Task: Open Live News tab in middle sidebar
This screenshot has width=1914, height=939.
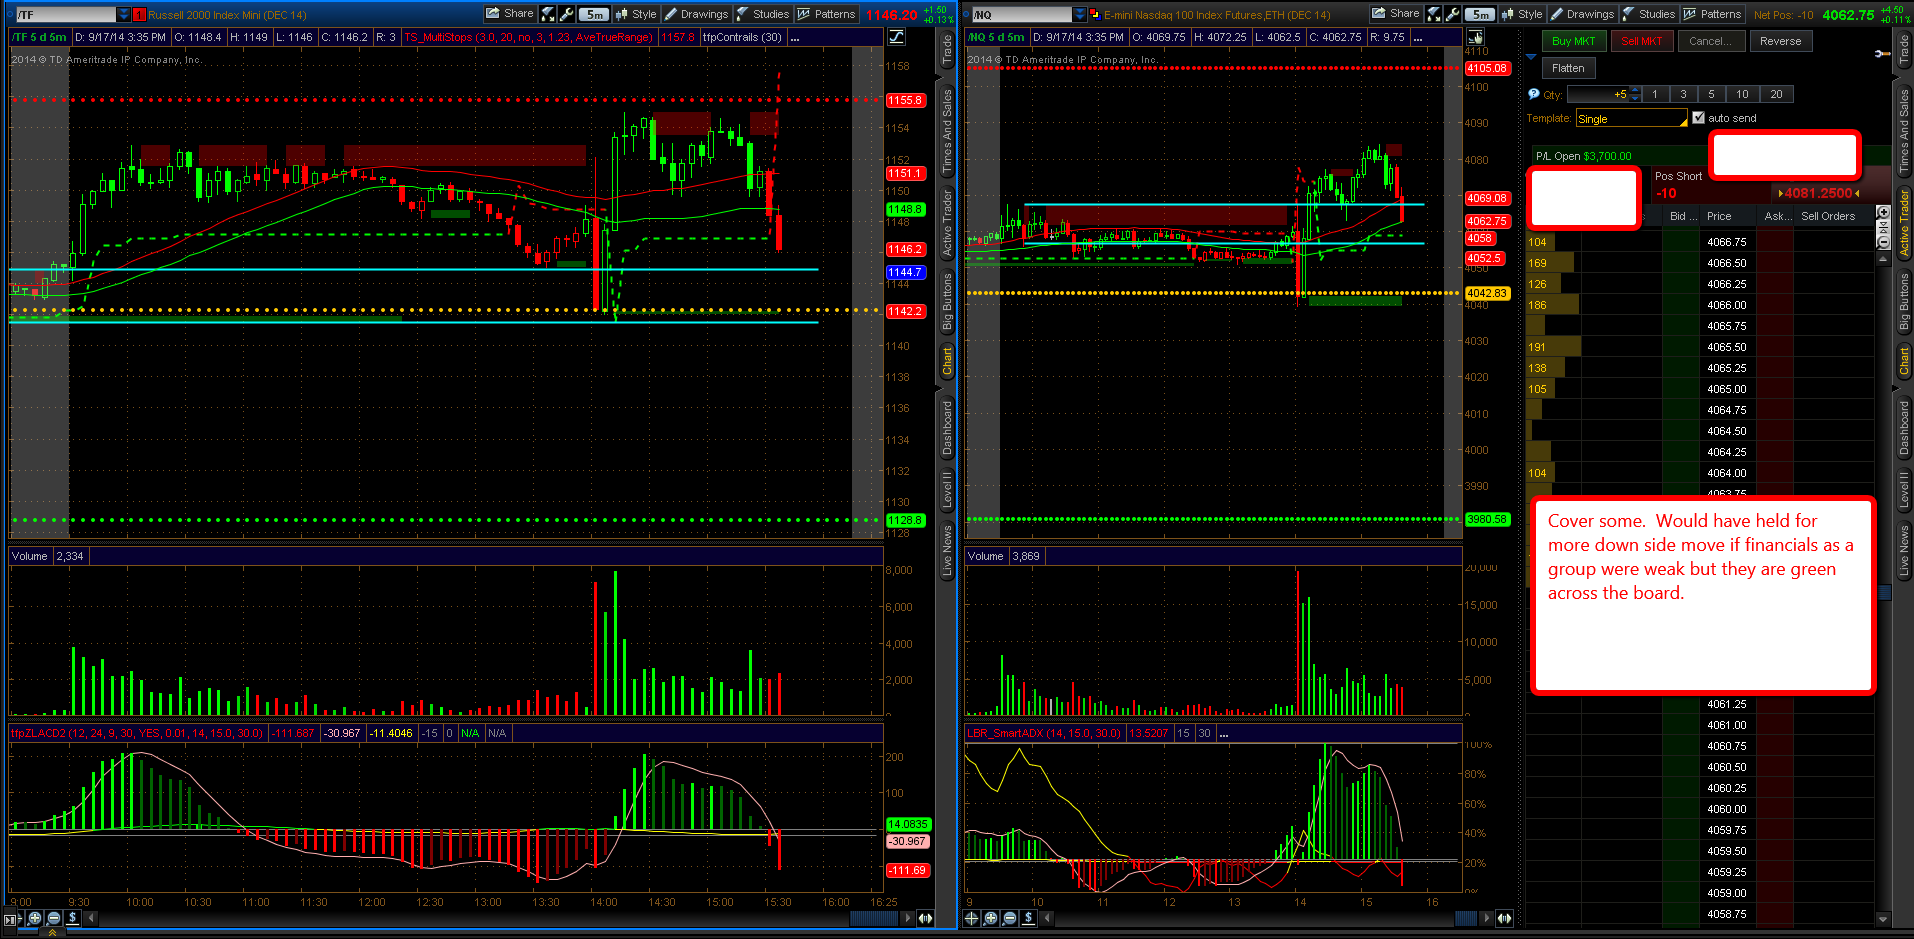Action: click(x=947, y=549)
